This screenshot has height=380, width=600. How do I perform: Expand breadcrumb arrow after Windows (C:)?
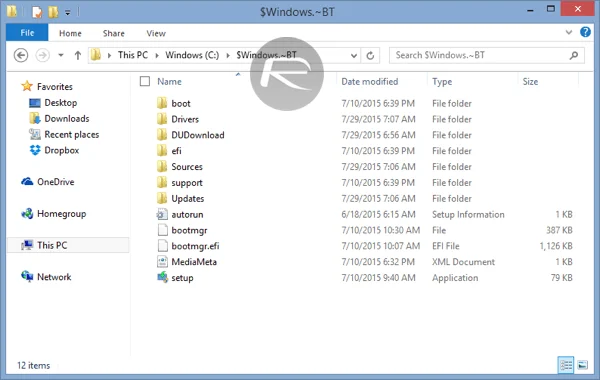point(228,56)
